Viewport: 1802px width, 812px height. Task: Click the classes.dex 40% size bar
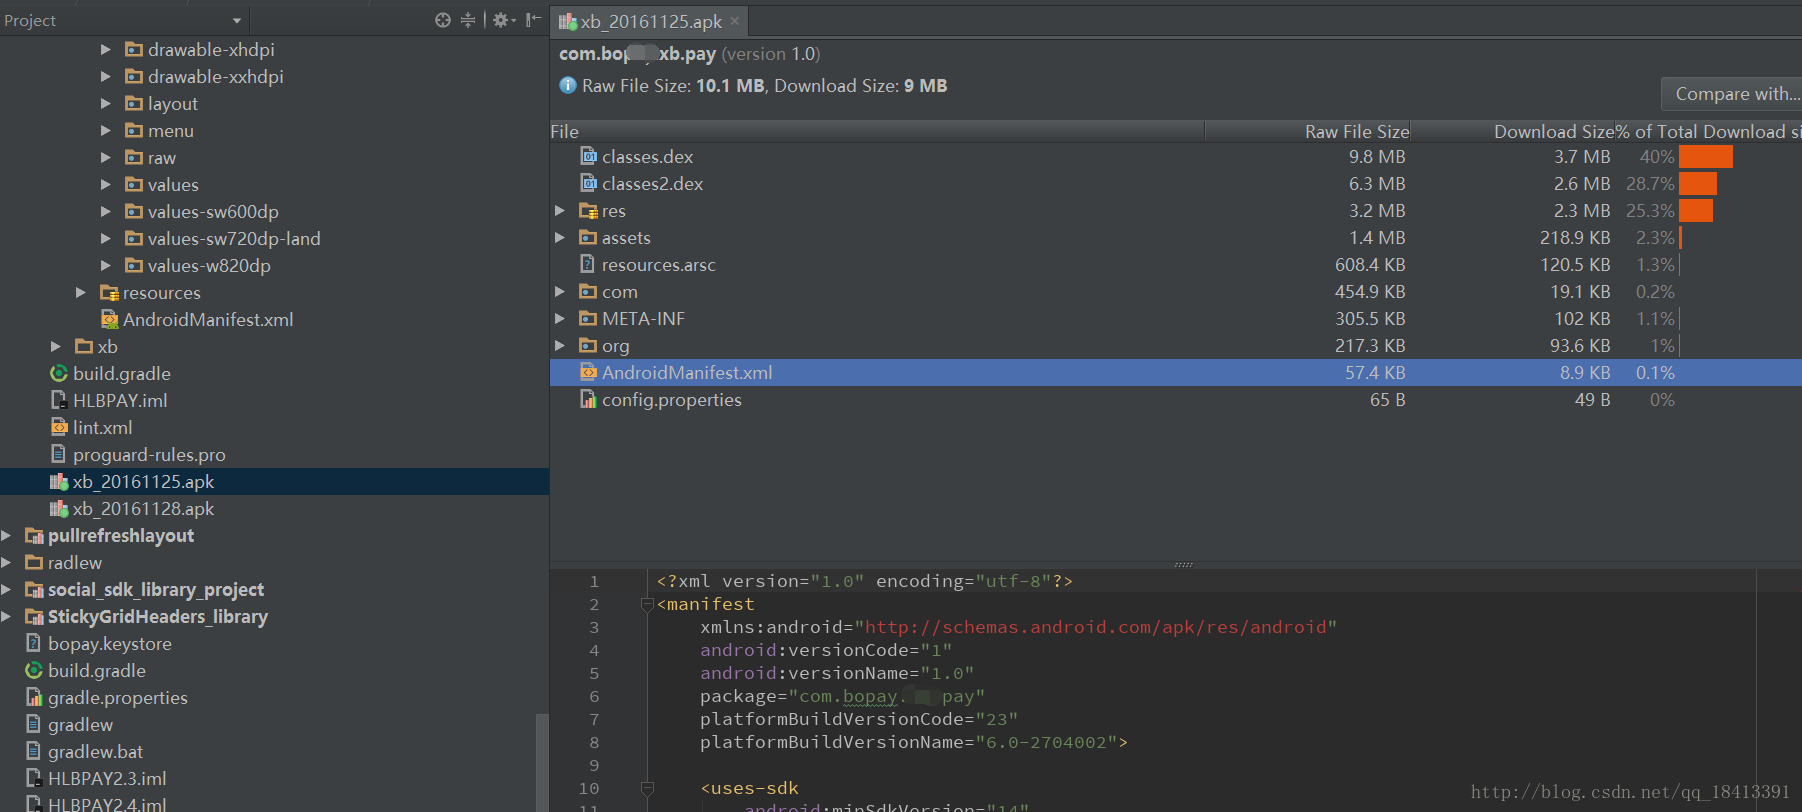coord(1706,157)
